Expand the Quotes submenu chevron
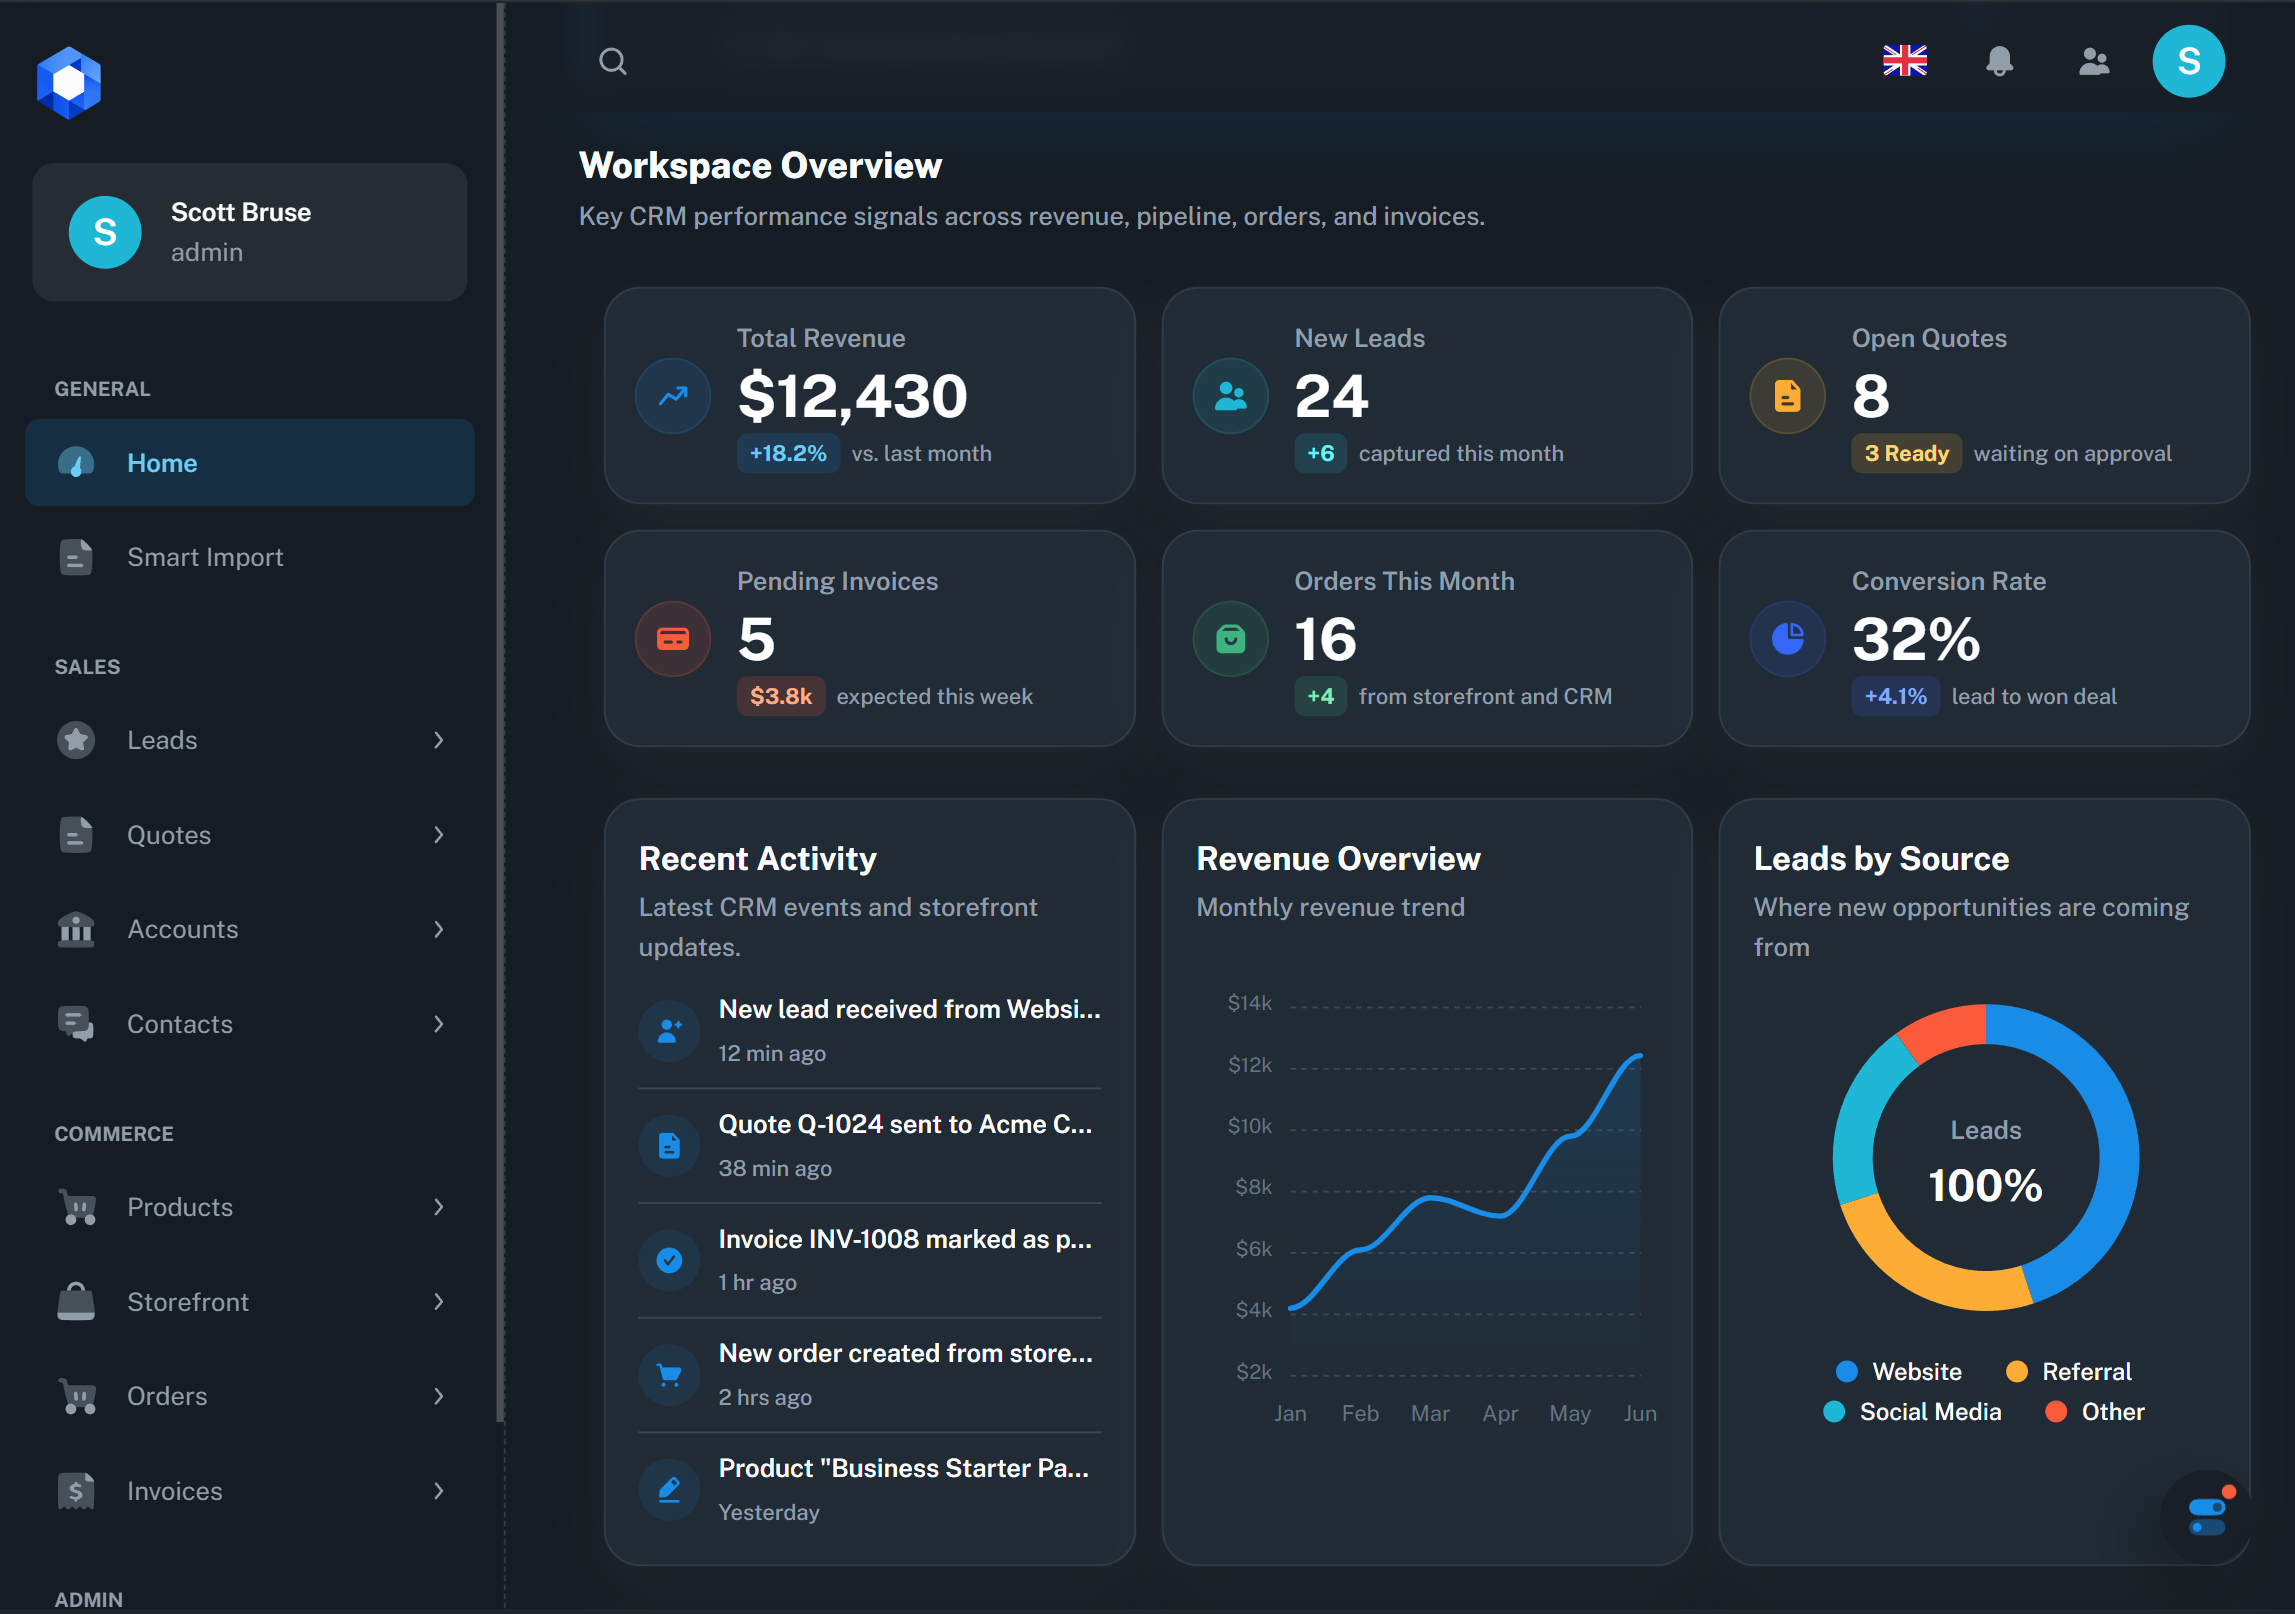Screen dimensions: 2295x1614 click(438, 835)
